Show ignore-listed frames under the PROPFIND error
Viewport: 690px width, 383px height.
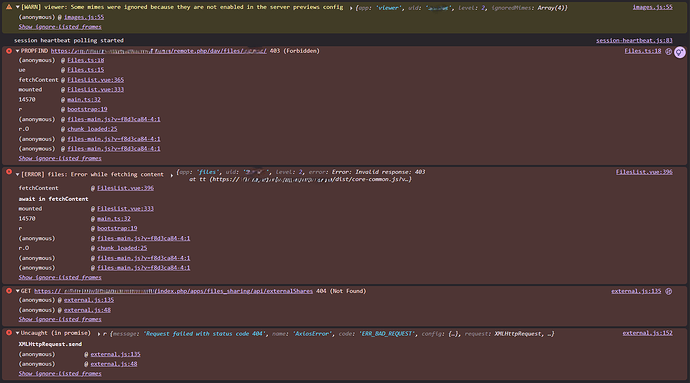(x=60, y=158)
